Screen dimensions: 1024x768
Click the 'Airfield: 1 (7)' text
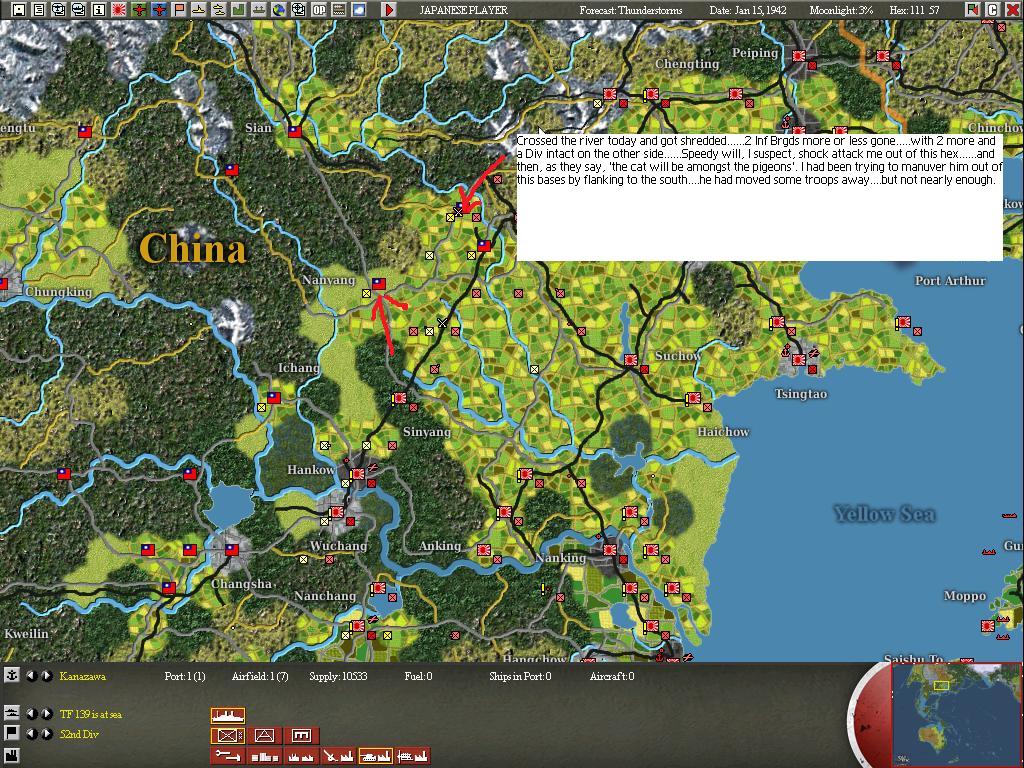click(260, 676)
